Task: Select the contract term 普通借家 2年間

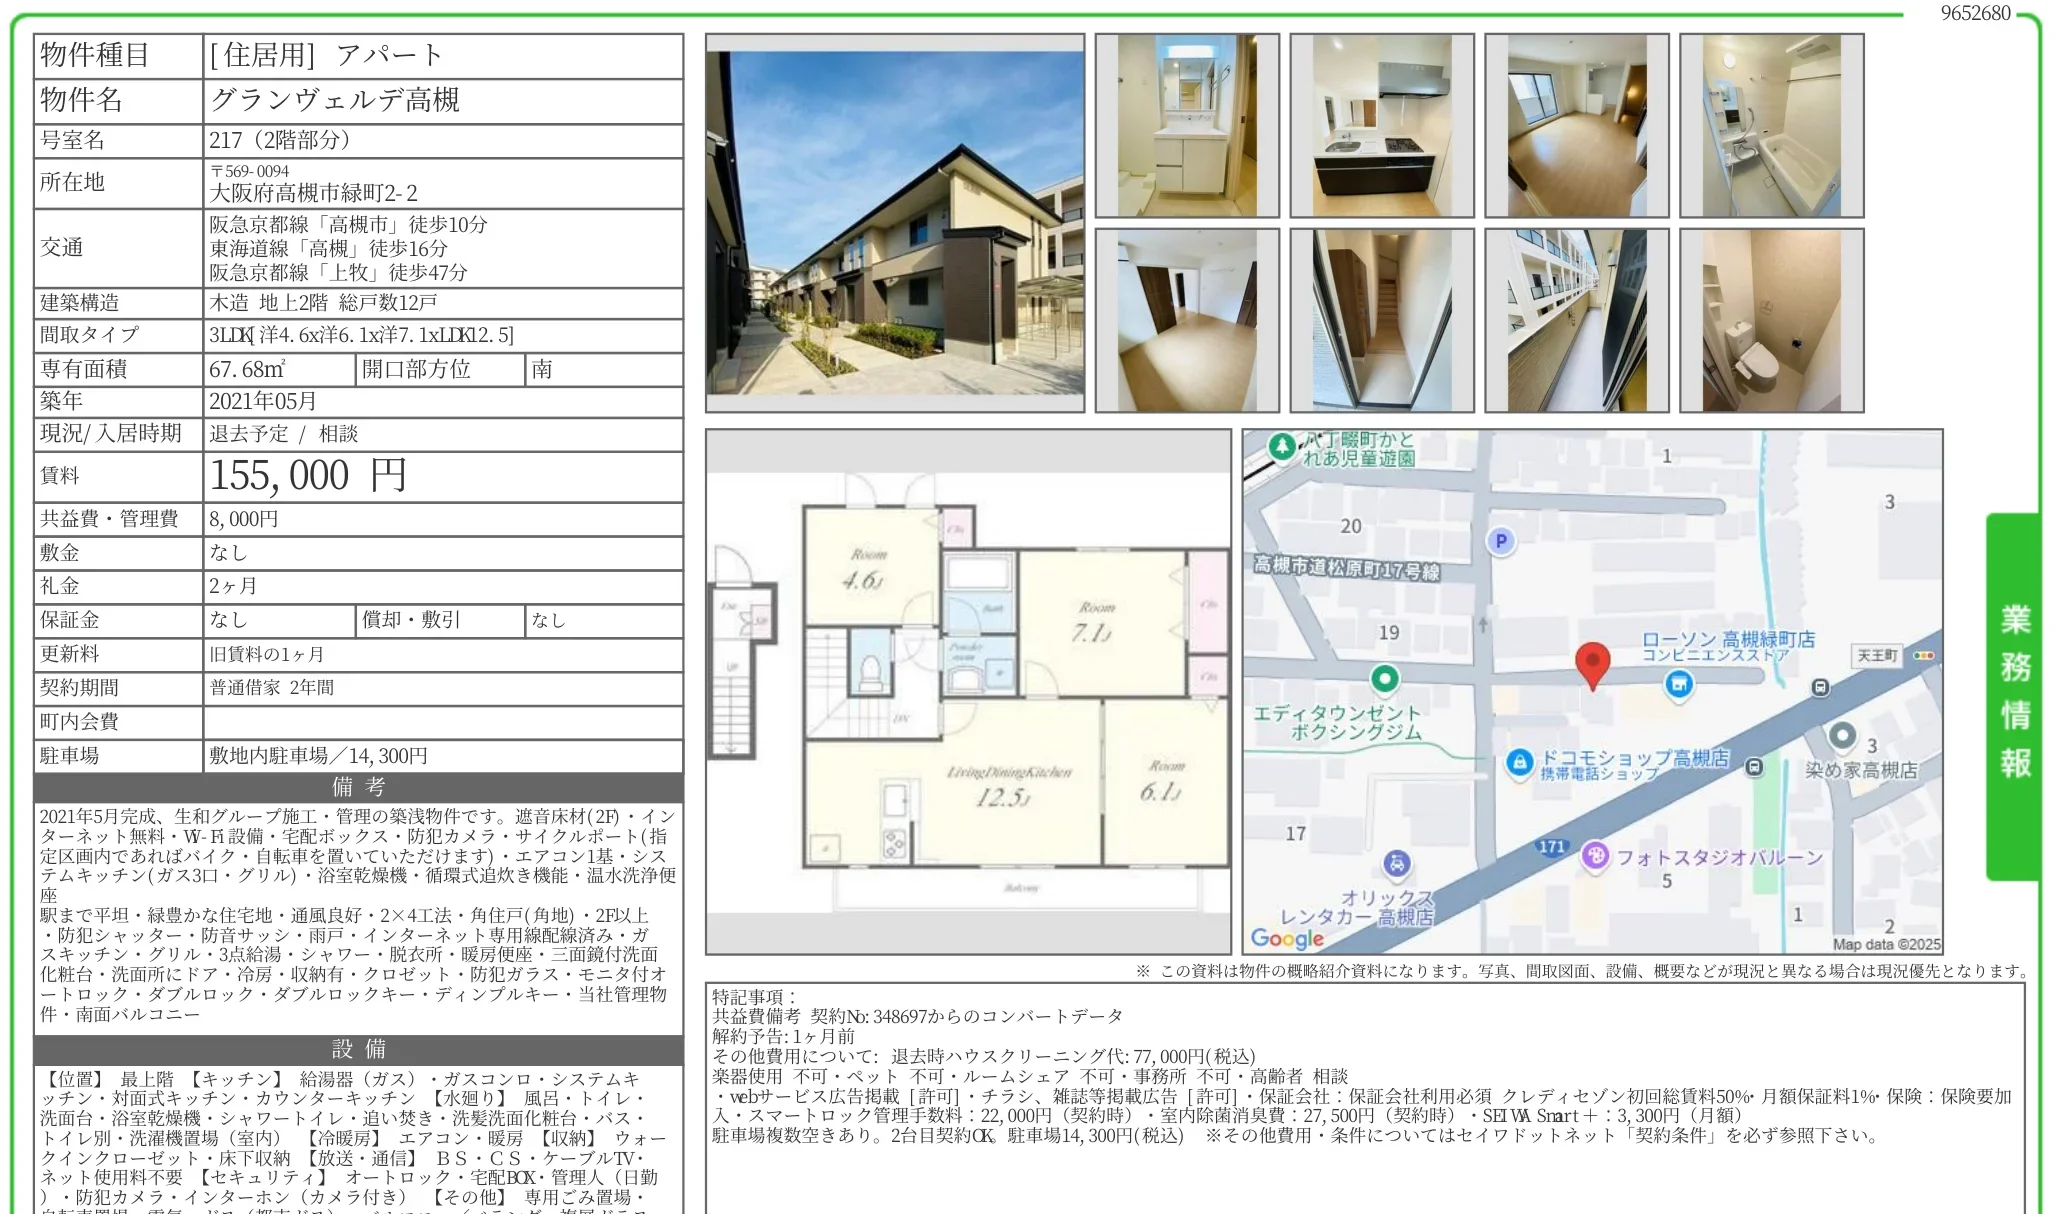Action: click(272, 688)
